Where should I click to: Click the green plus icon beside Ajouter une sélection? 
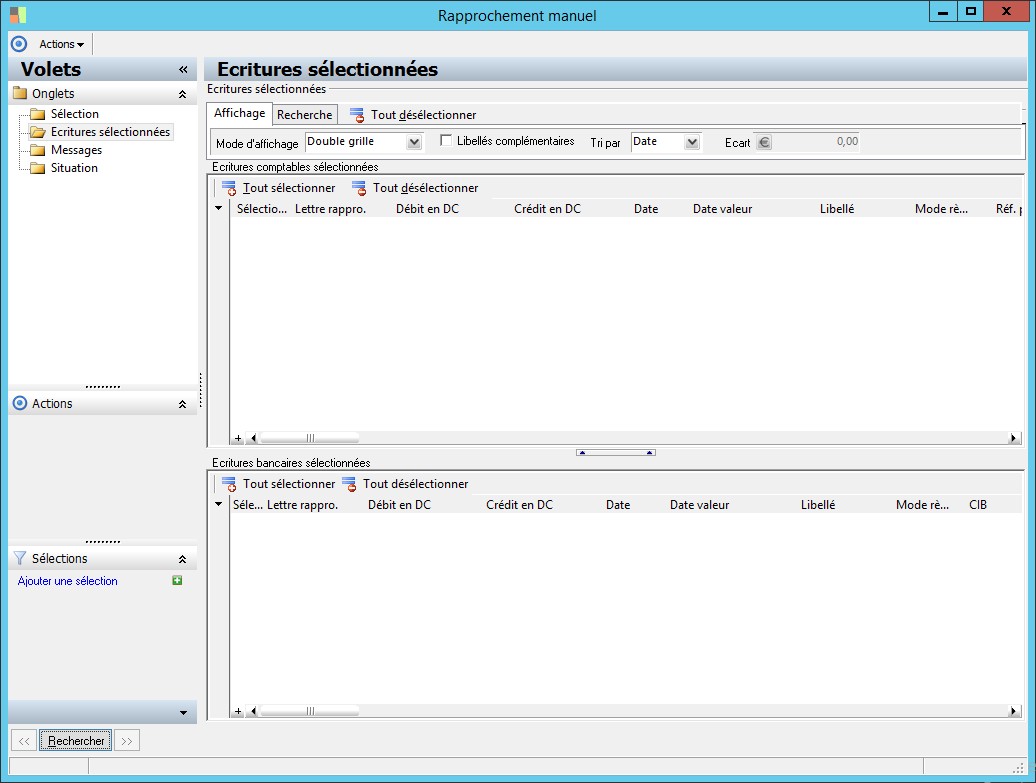coord(177,580)
